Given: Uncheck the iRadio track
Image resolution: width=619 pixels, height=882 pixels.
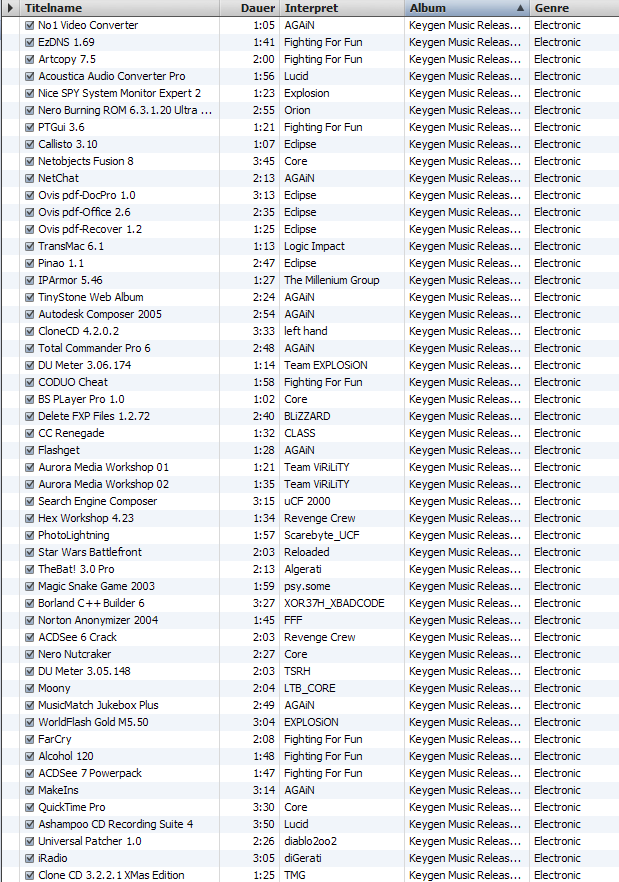Looking at the screenshot, I should [29, 858].
